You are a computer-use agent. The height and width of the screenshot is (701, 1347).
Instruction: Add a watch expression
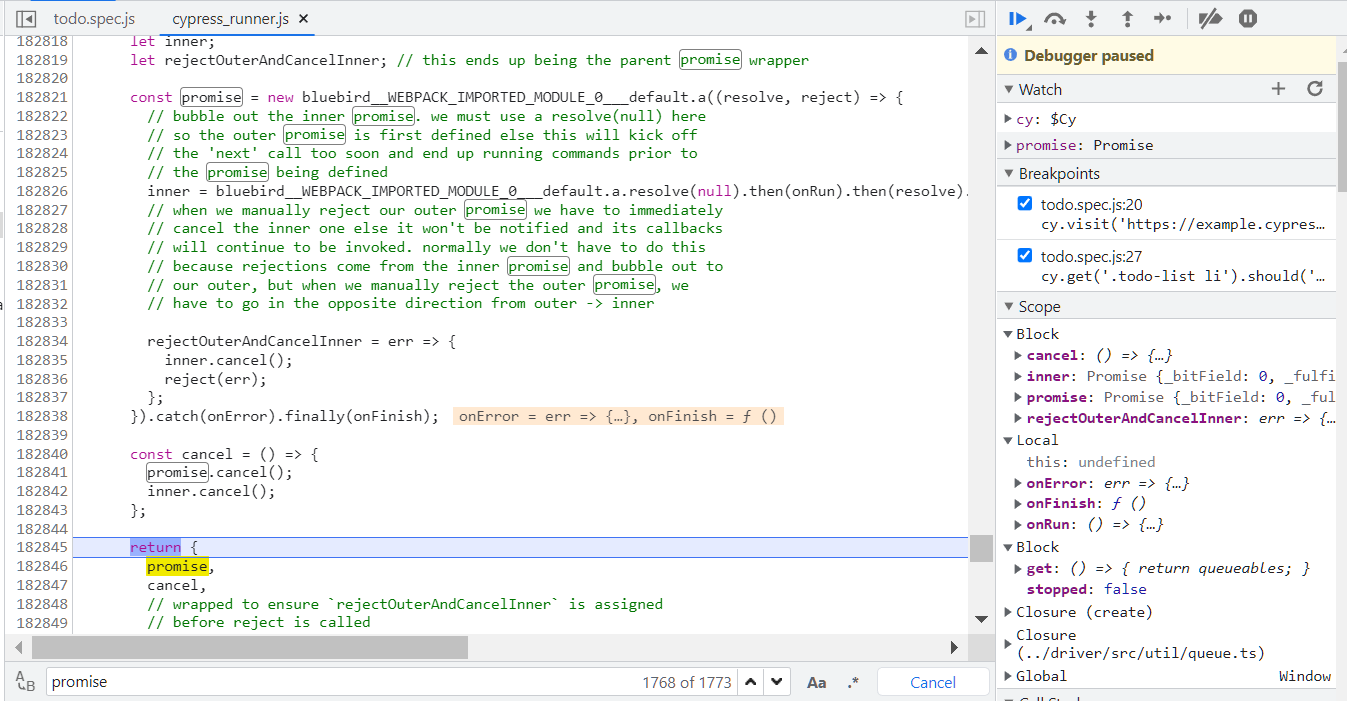[1278, 89]
